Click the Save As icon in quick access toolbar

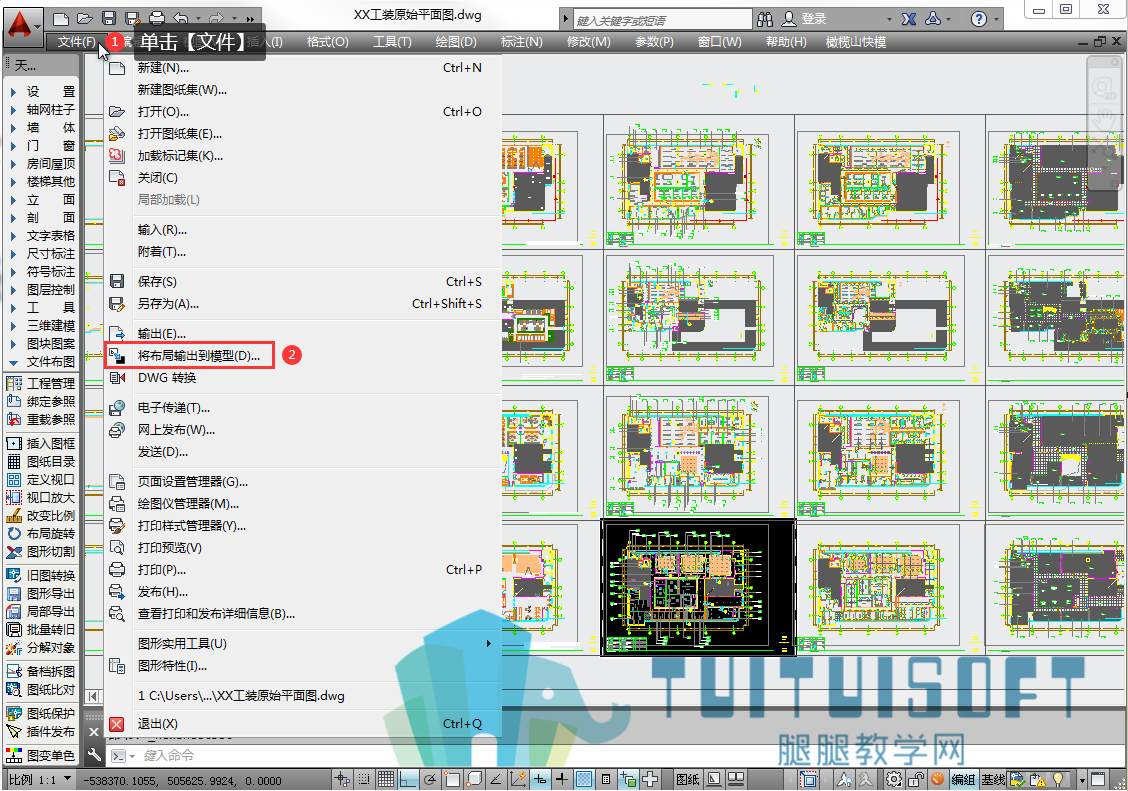coord(132,19)
